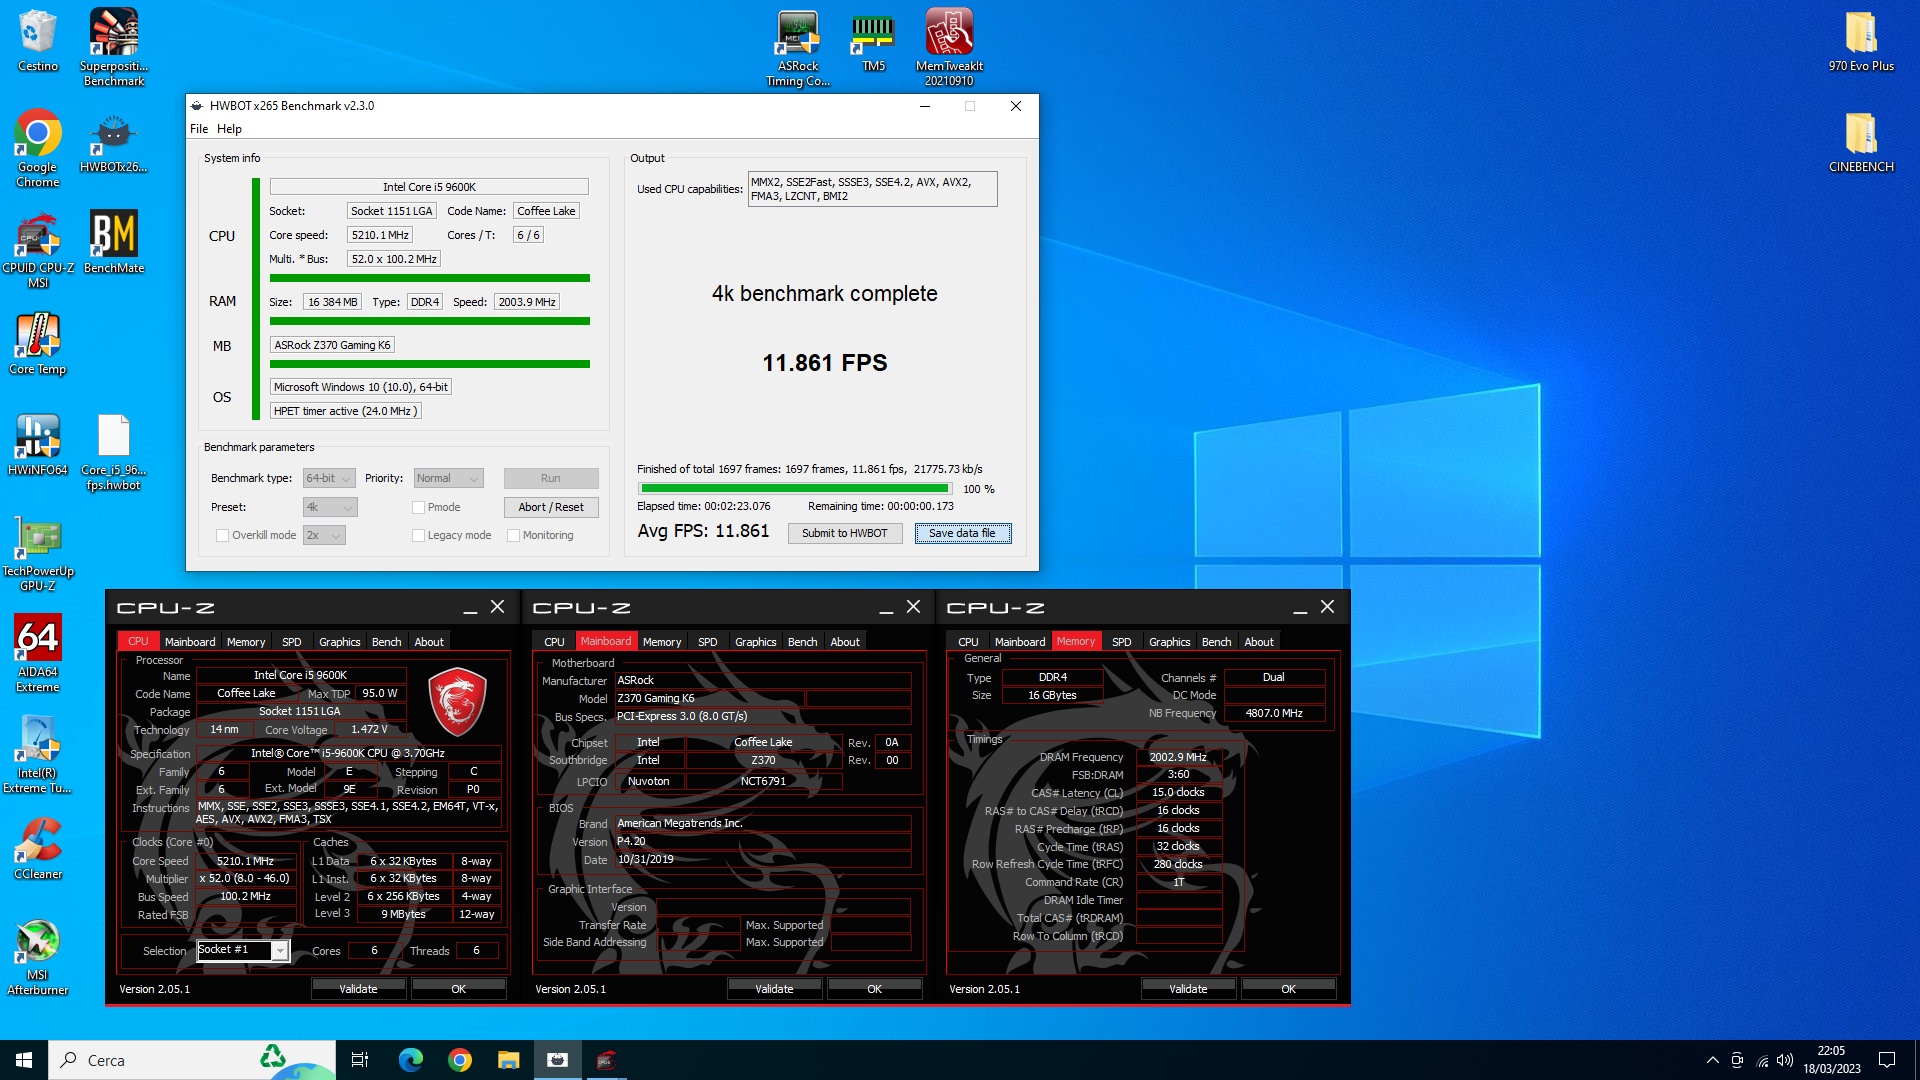Open HWBOTx265 desktop shortcut
The height and width of the screenshot is (1080, 1920).
click(114, 141)
